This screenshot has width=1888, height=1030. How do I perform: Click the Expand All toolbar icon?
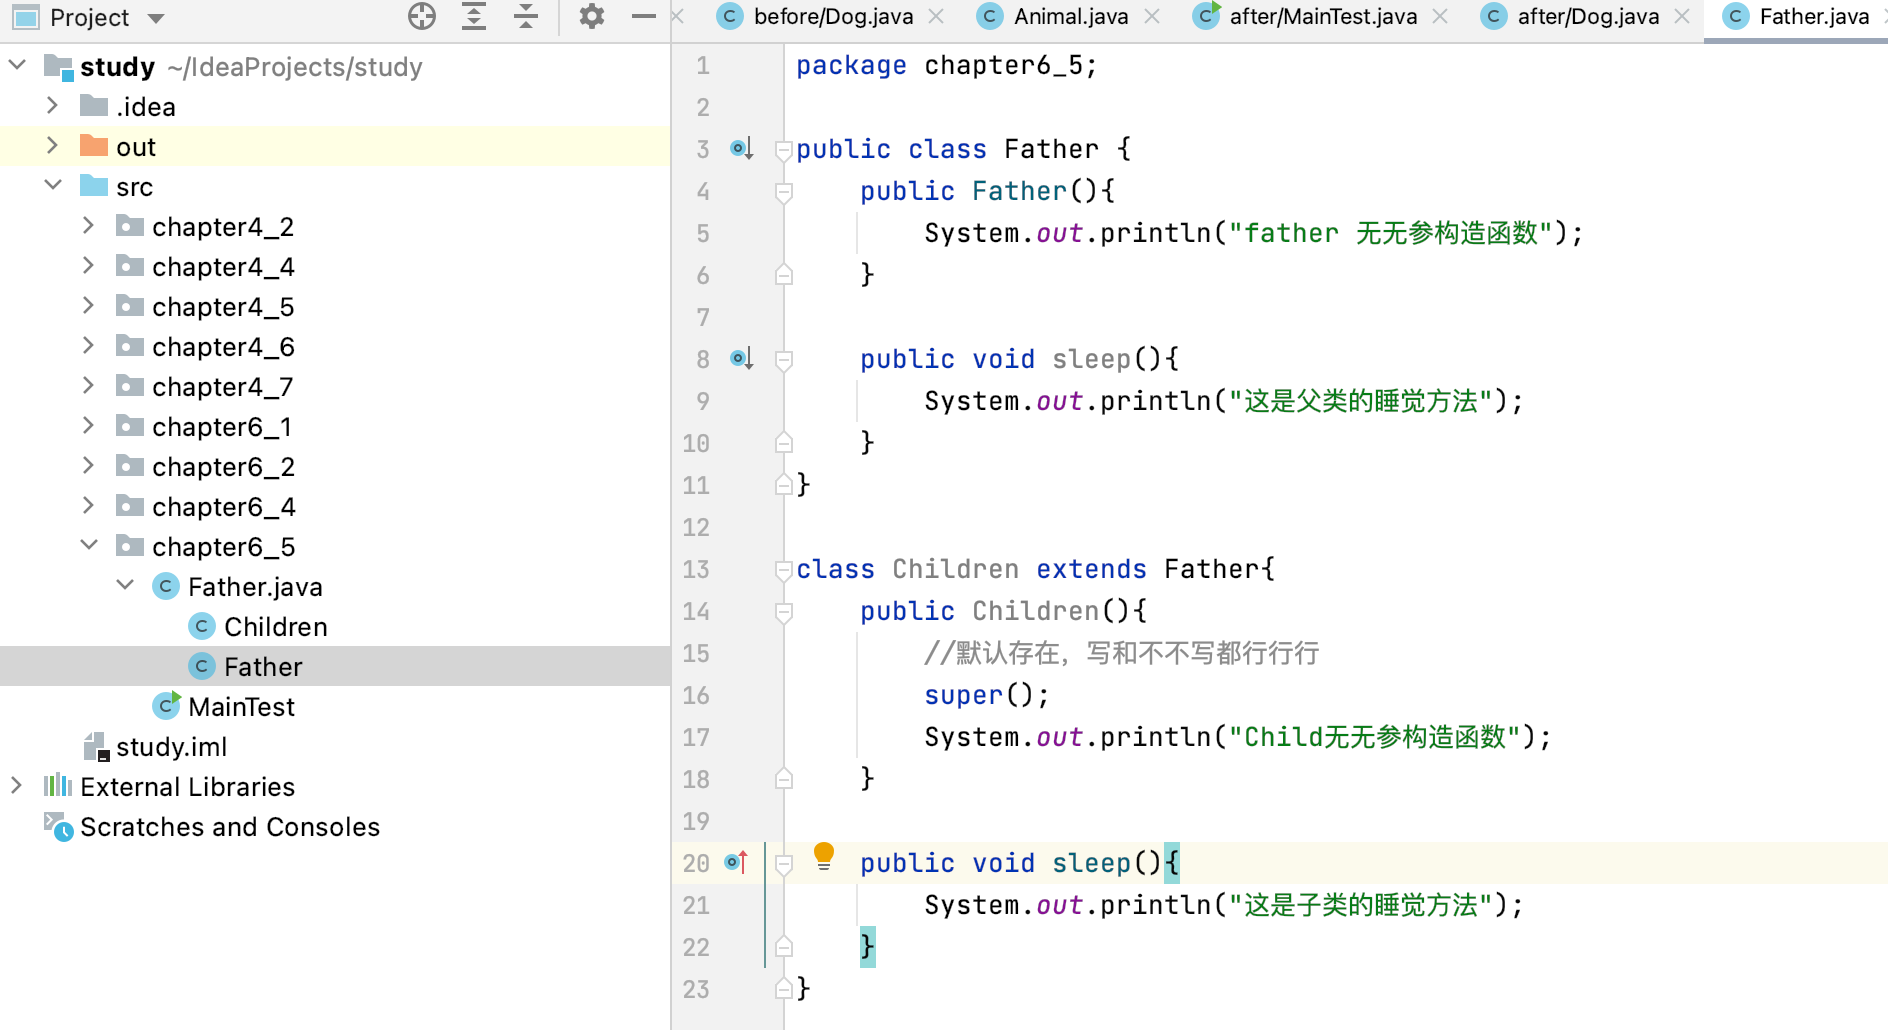pyautogui.click(x=474, y=17)
